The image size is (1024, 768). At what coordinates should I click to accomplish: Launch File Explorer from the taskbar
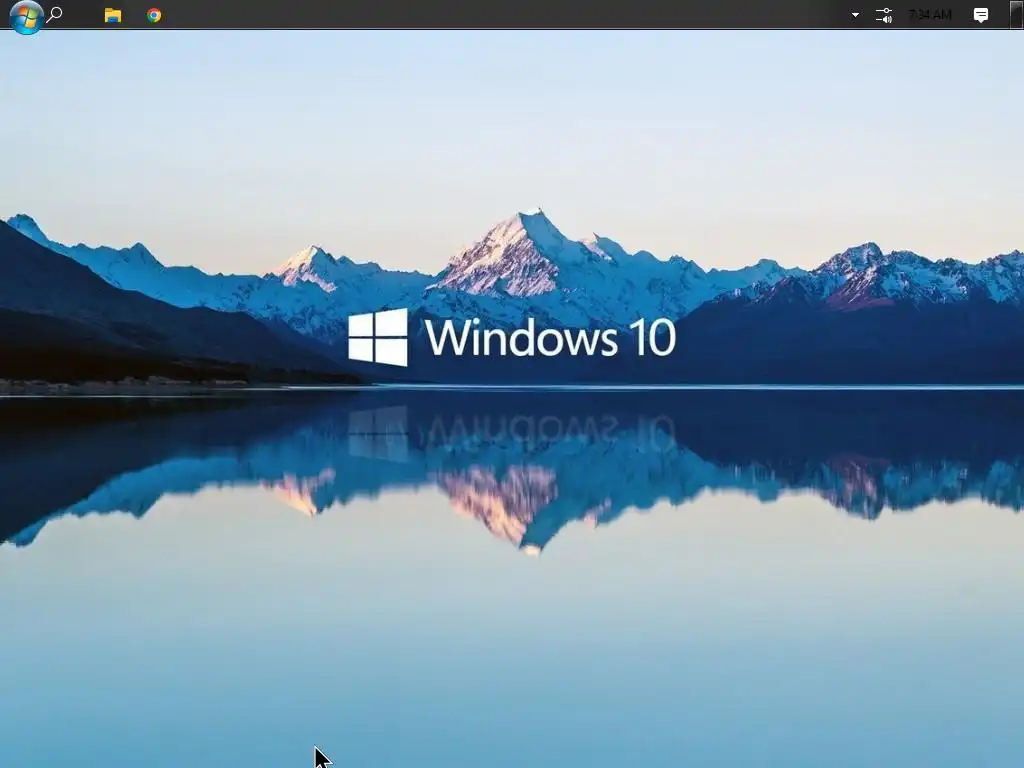click(x=112, y=15)
